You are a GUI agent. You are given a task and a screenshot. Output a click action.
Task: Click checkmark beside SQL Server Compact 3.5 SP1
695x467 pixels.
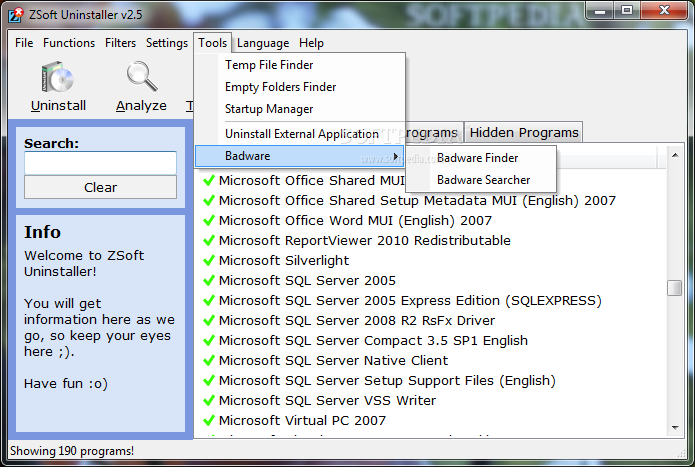point(209,341)
